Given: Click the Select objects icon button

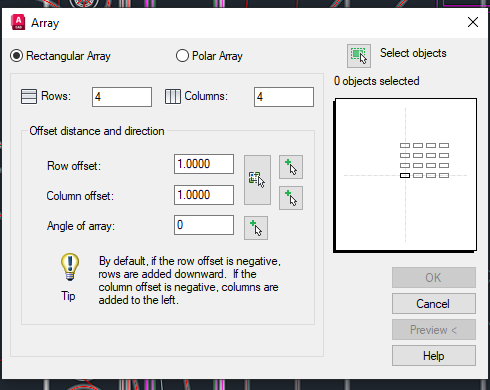Looking at the screenshot, I should [359, 56].
